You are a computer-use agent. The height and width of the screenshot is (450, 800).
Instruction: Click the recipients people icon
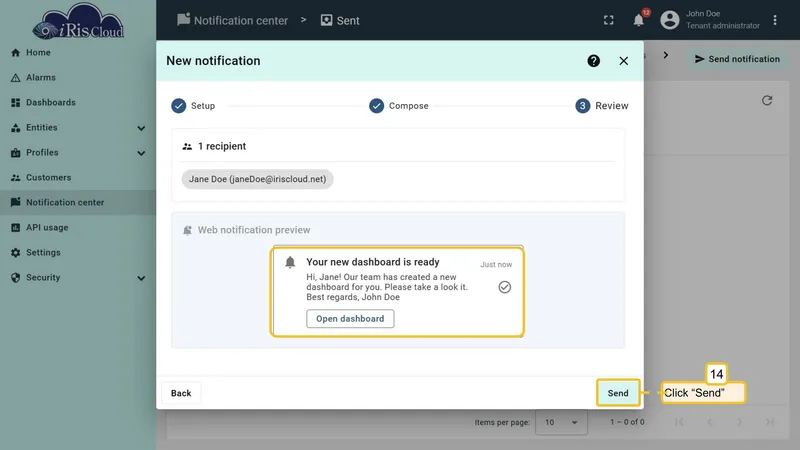[187, 146]
